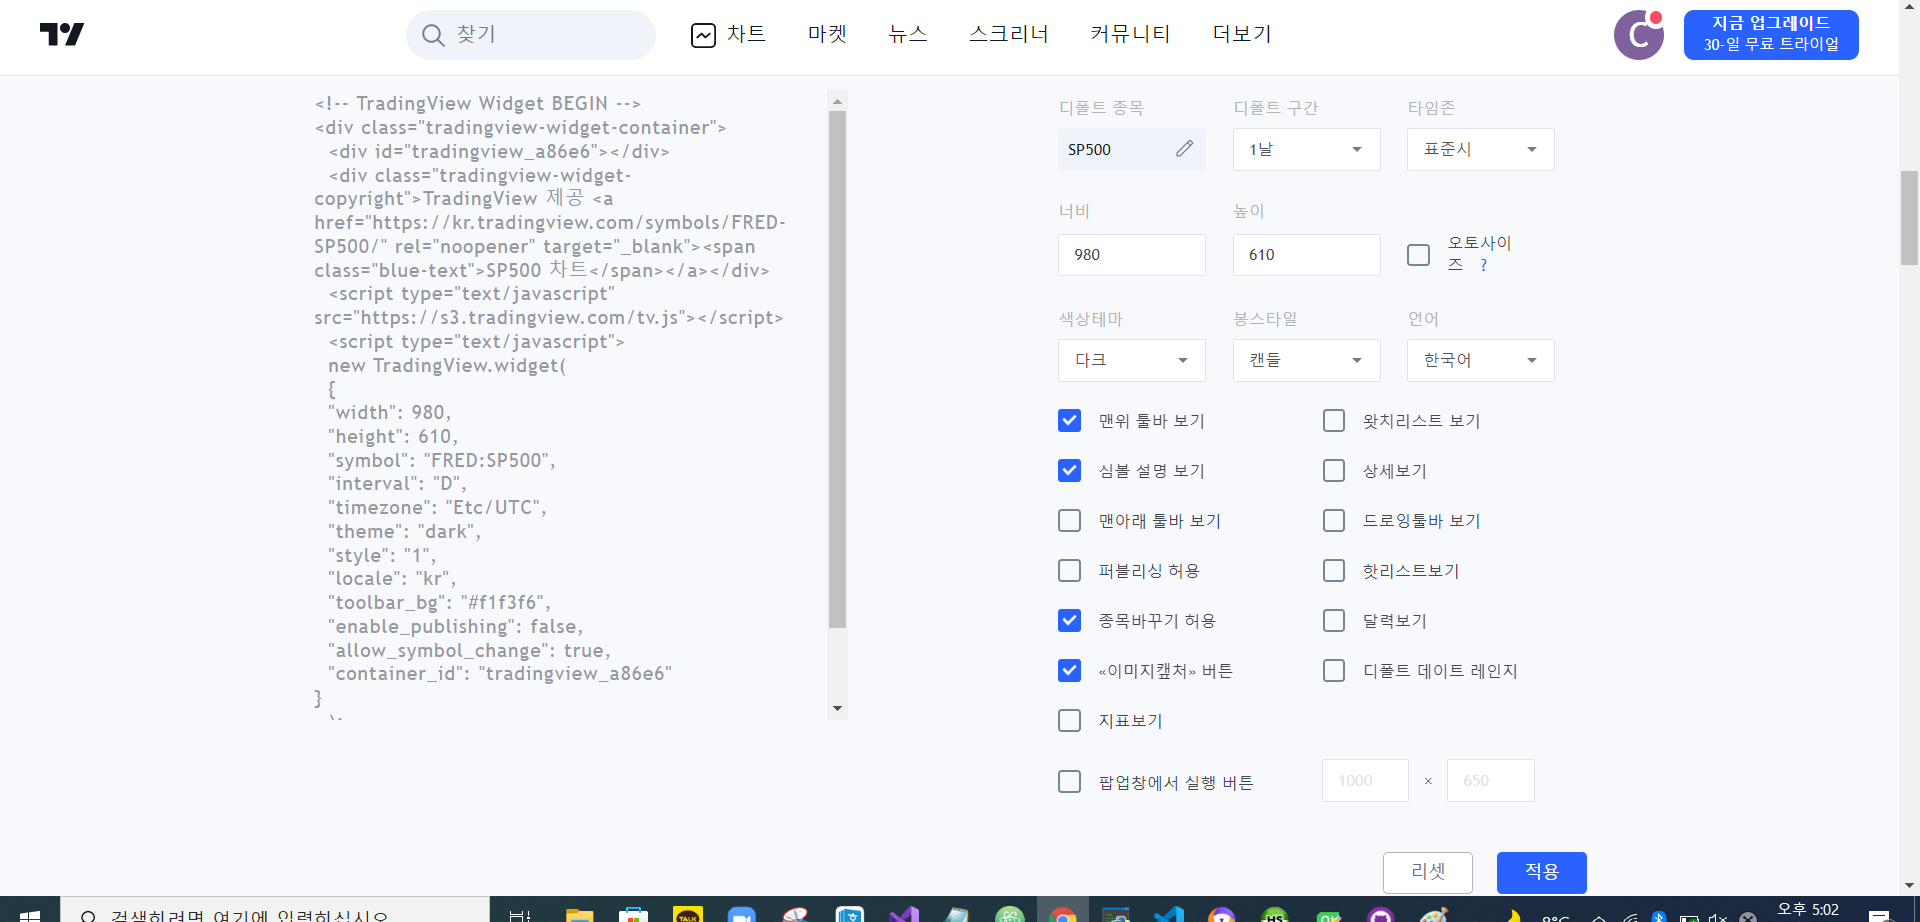
Task: Click the 찾기 search field
Action: (x=531, y=35)
